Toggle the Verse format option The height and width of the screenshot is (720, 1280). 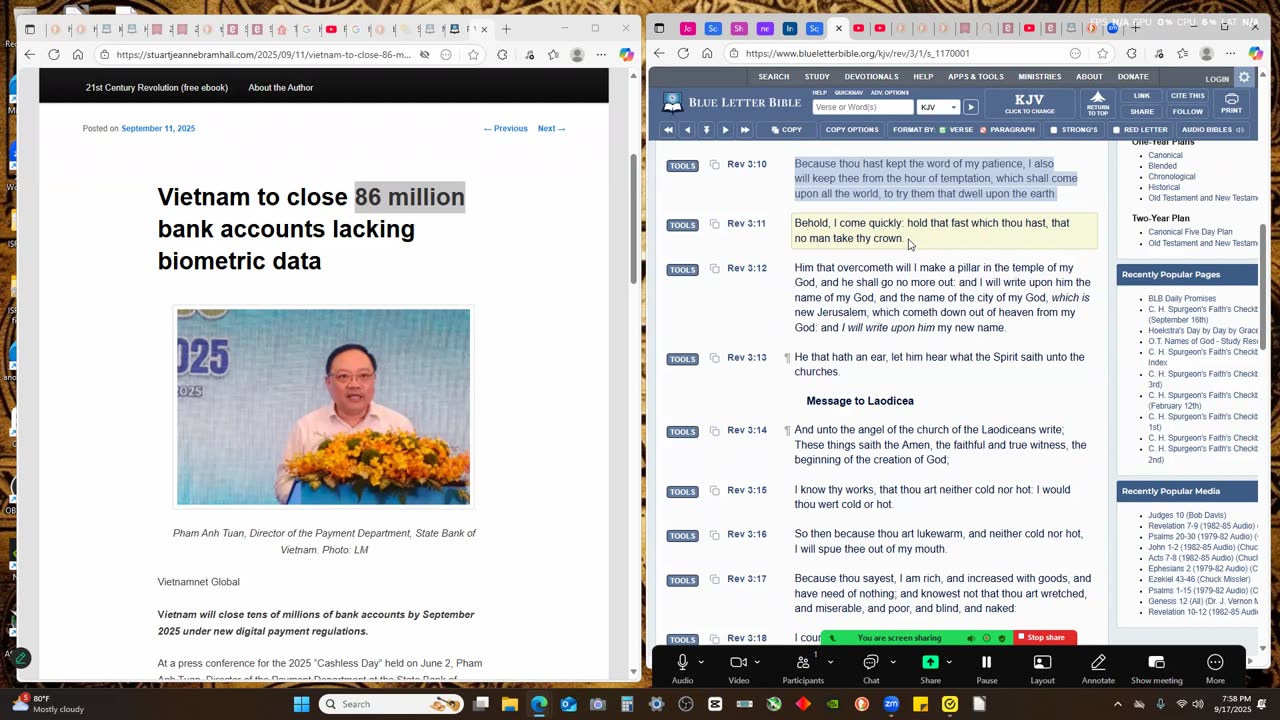[957, 130]
